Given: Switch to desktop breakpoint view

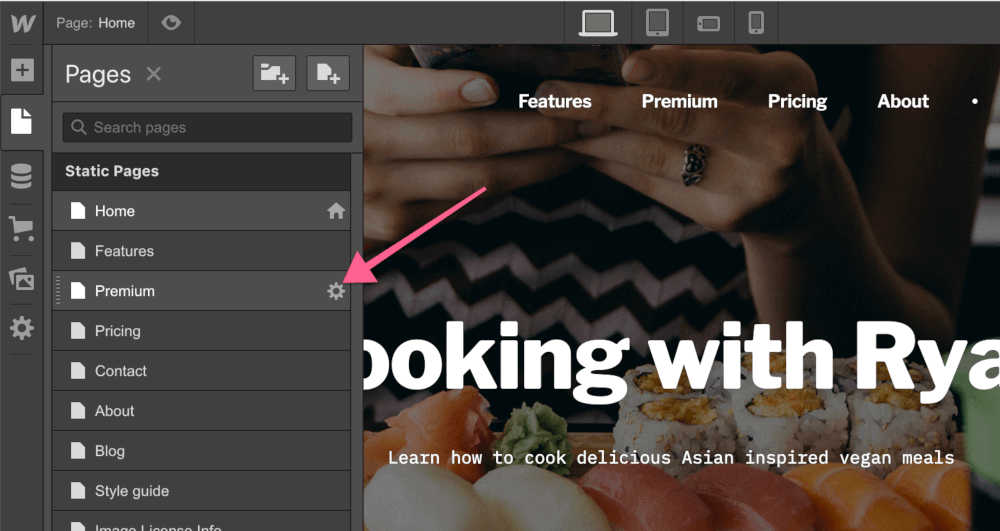Looking at the screenshot, I should [x=598, y=23].
